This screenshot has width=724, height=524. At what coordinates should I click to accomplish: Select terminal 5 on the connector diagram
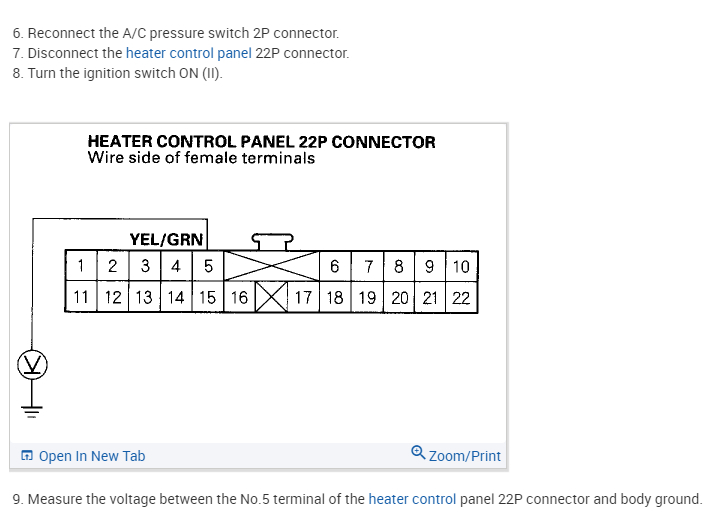click(208, 266)
